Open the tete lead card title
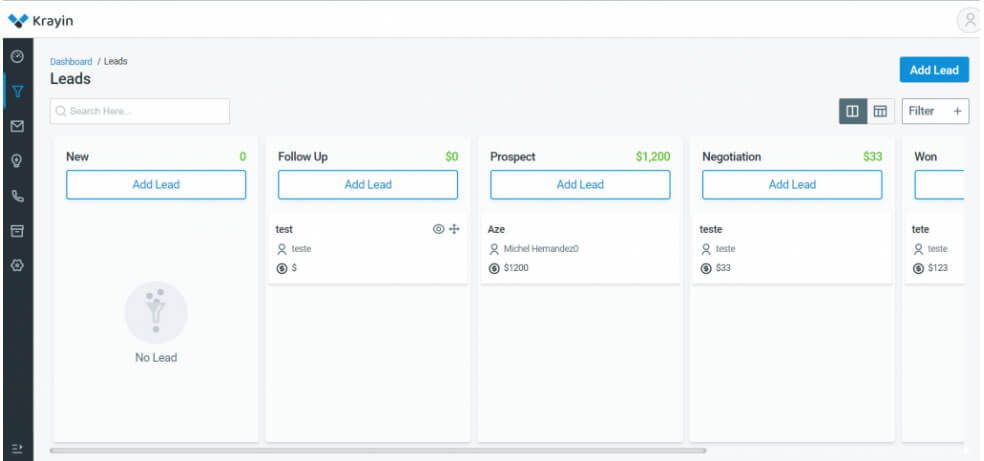The height and width of the screenshot is (461, 984). (x=921, y=230)
